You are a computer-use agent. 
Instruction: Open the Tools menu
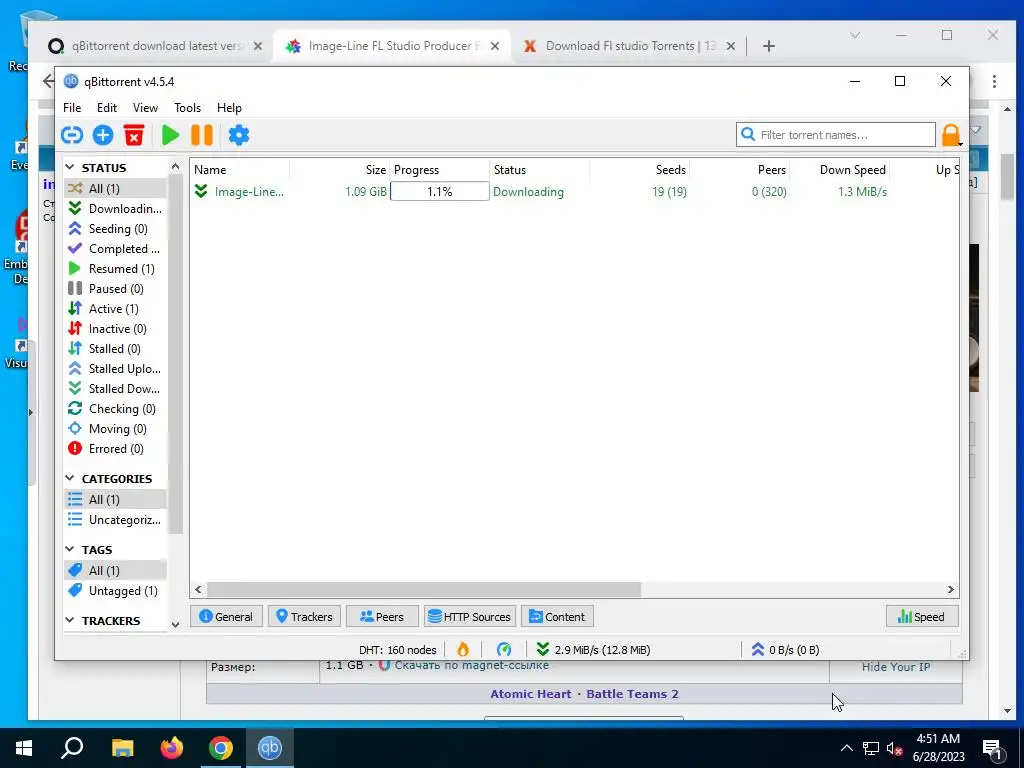[187, 108]
